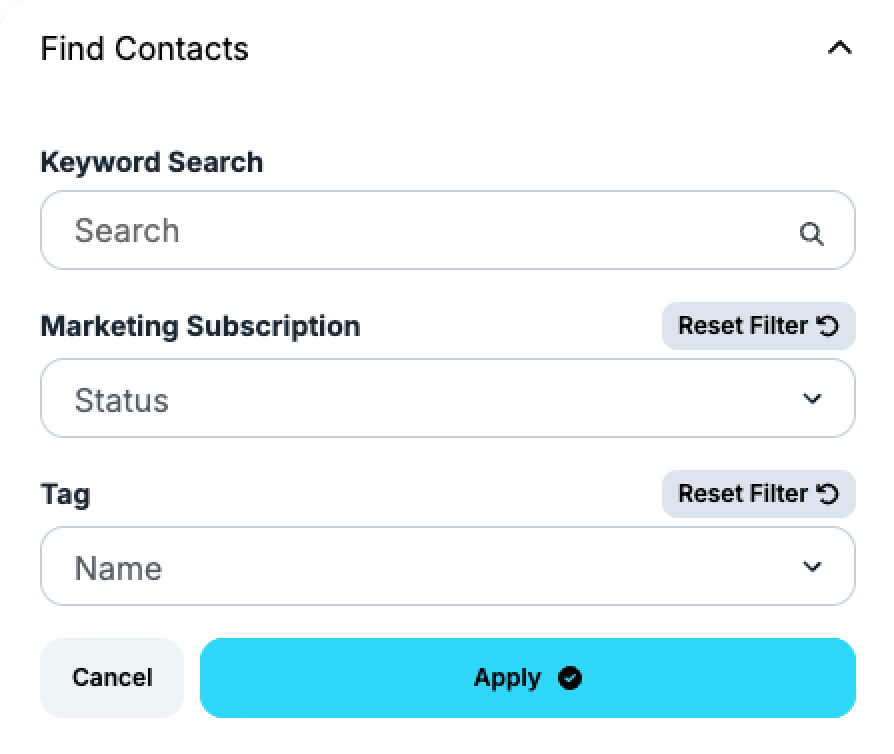
Task: Click the Marketing Subscription label
Action: (x=200, y=327)
